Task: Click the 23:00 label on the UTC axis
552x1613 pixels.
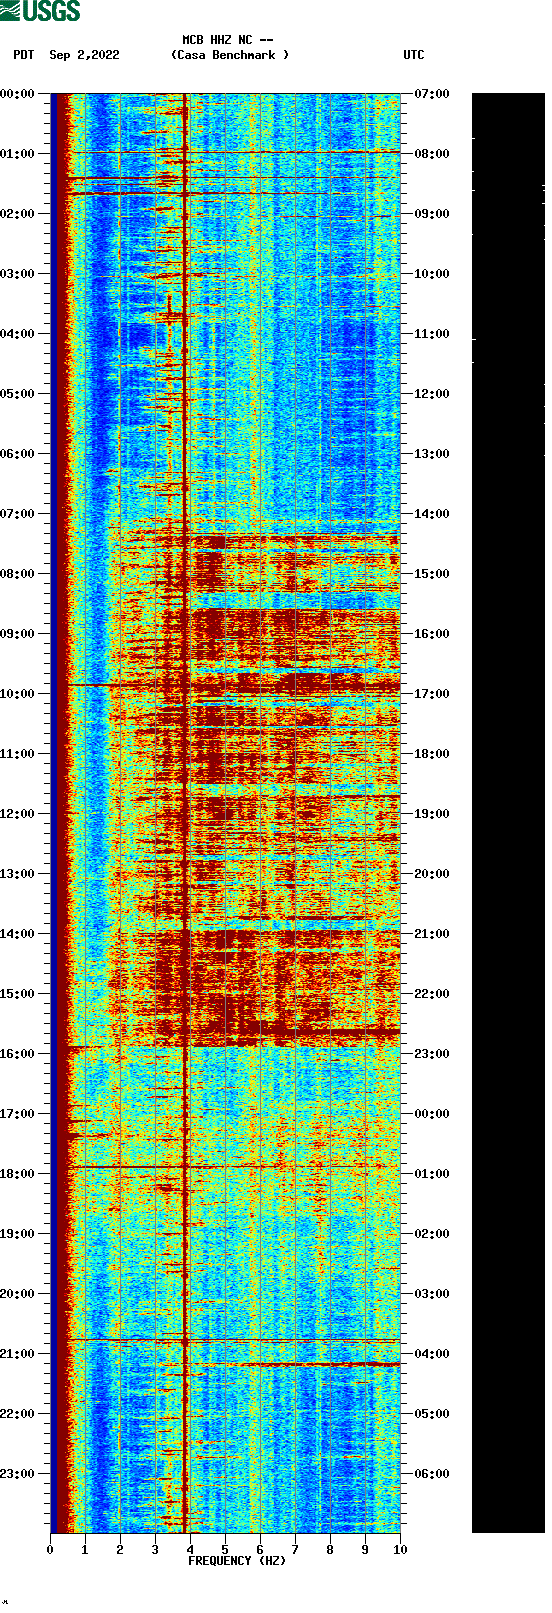Action: coord(432,1054)
